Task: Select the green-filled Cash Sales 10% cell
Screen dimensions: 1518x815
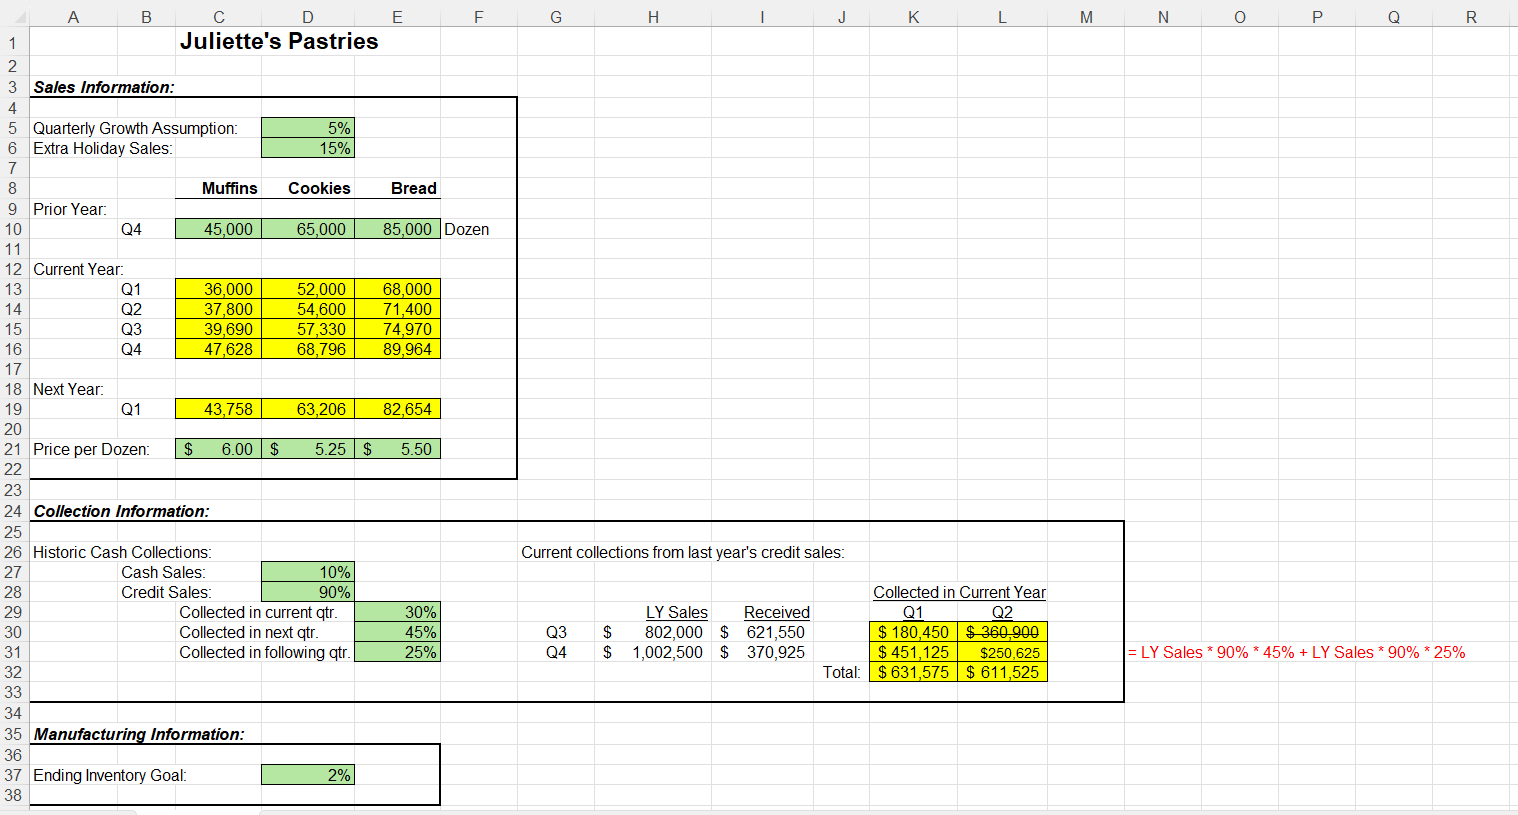Action: coord(308,571)
